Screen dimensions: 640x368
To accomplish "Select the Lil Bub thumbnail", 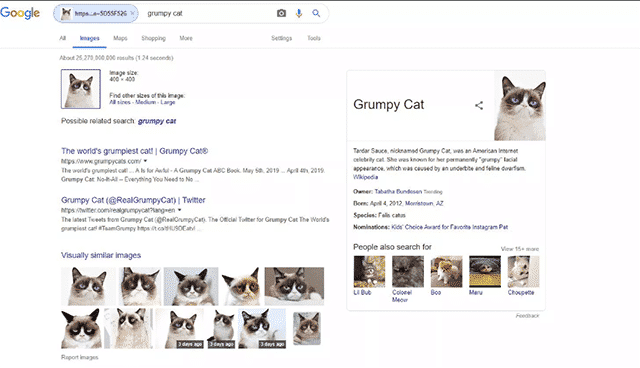I will pos(369,272).
